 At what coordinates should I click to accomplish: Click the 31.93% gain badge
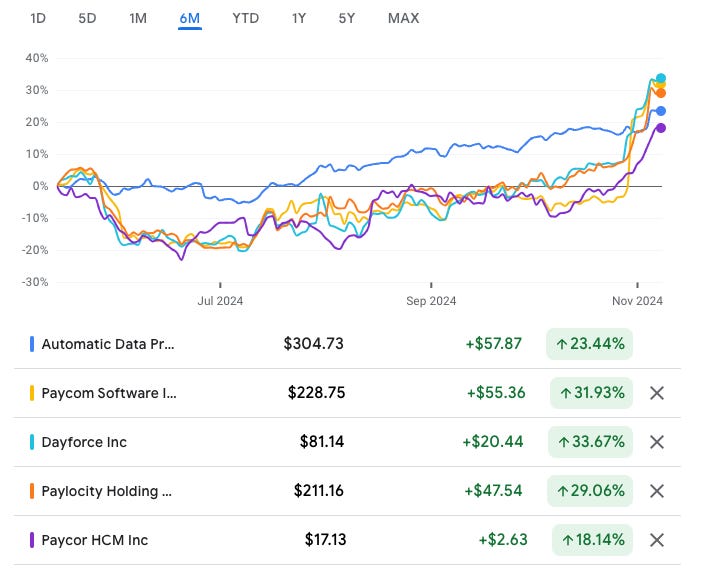(x=592, y=393)
